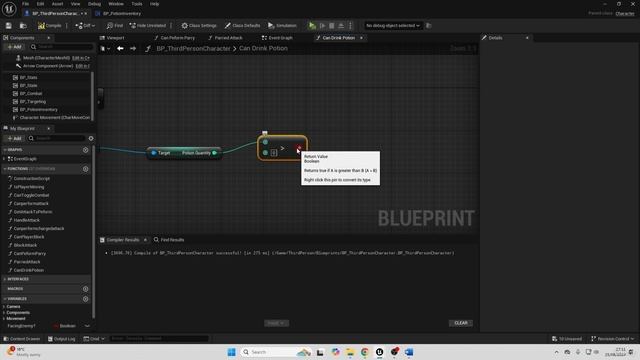Open the My Blueprint settings gear

pyautogui.click(x=91, y=138)
